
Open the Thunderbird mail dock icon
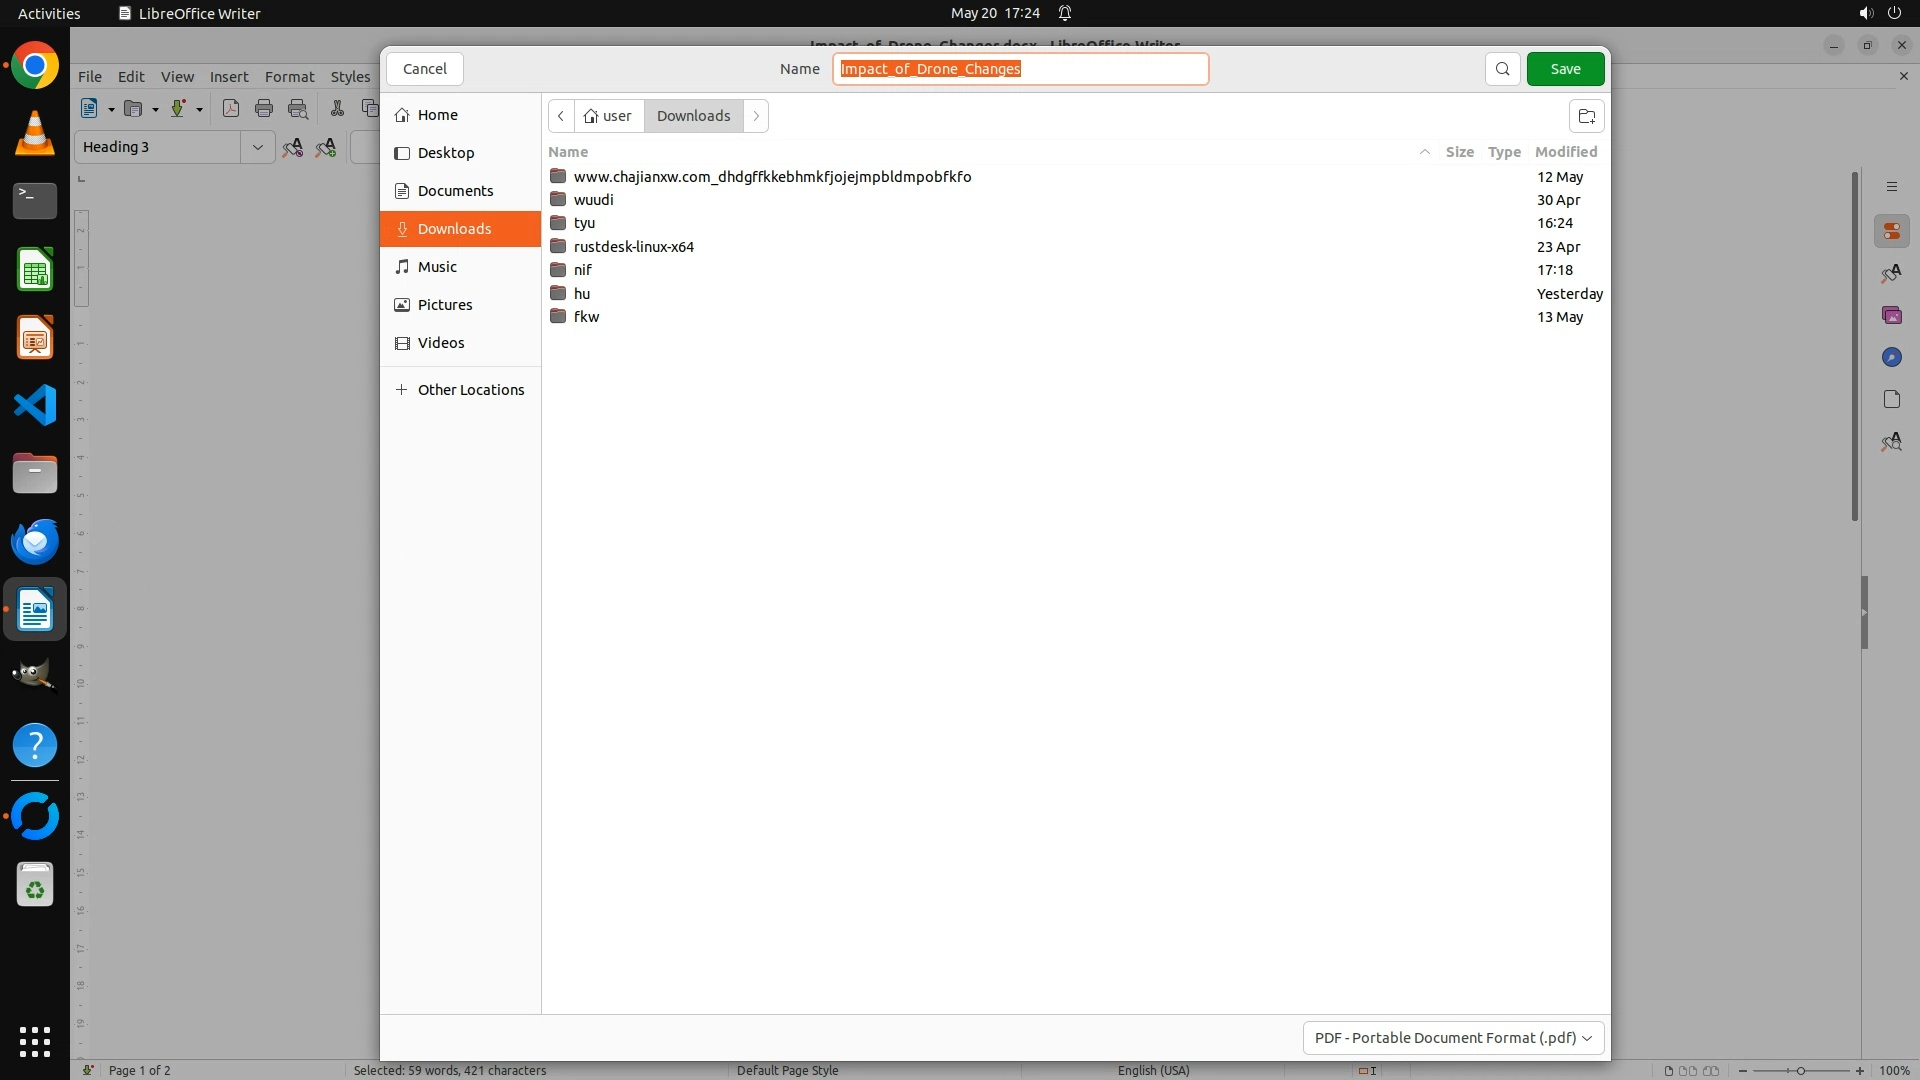35,542
